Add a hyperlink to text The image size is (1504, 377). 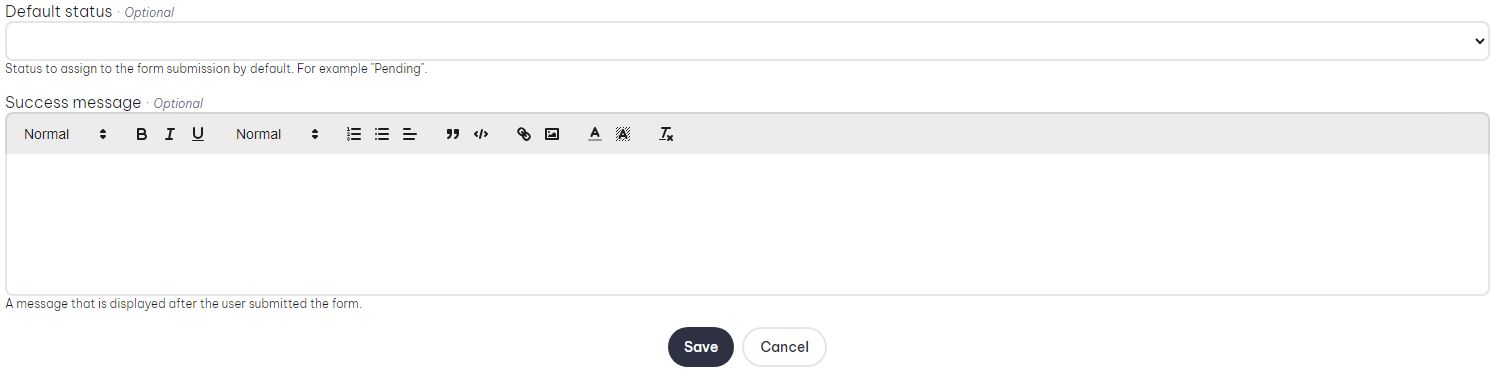click(524, 134)
